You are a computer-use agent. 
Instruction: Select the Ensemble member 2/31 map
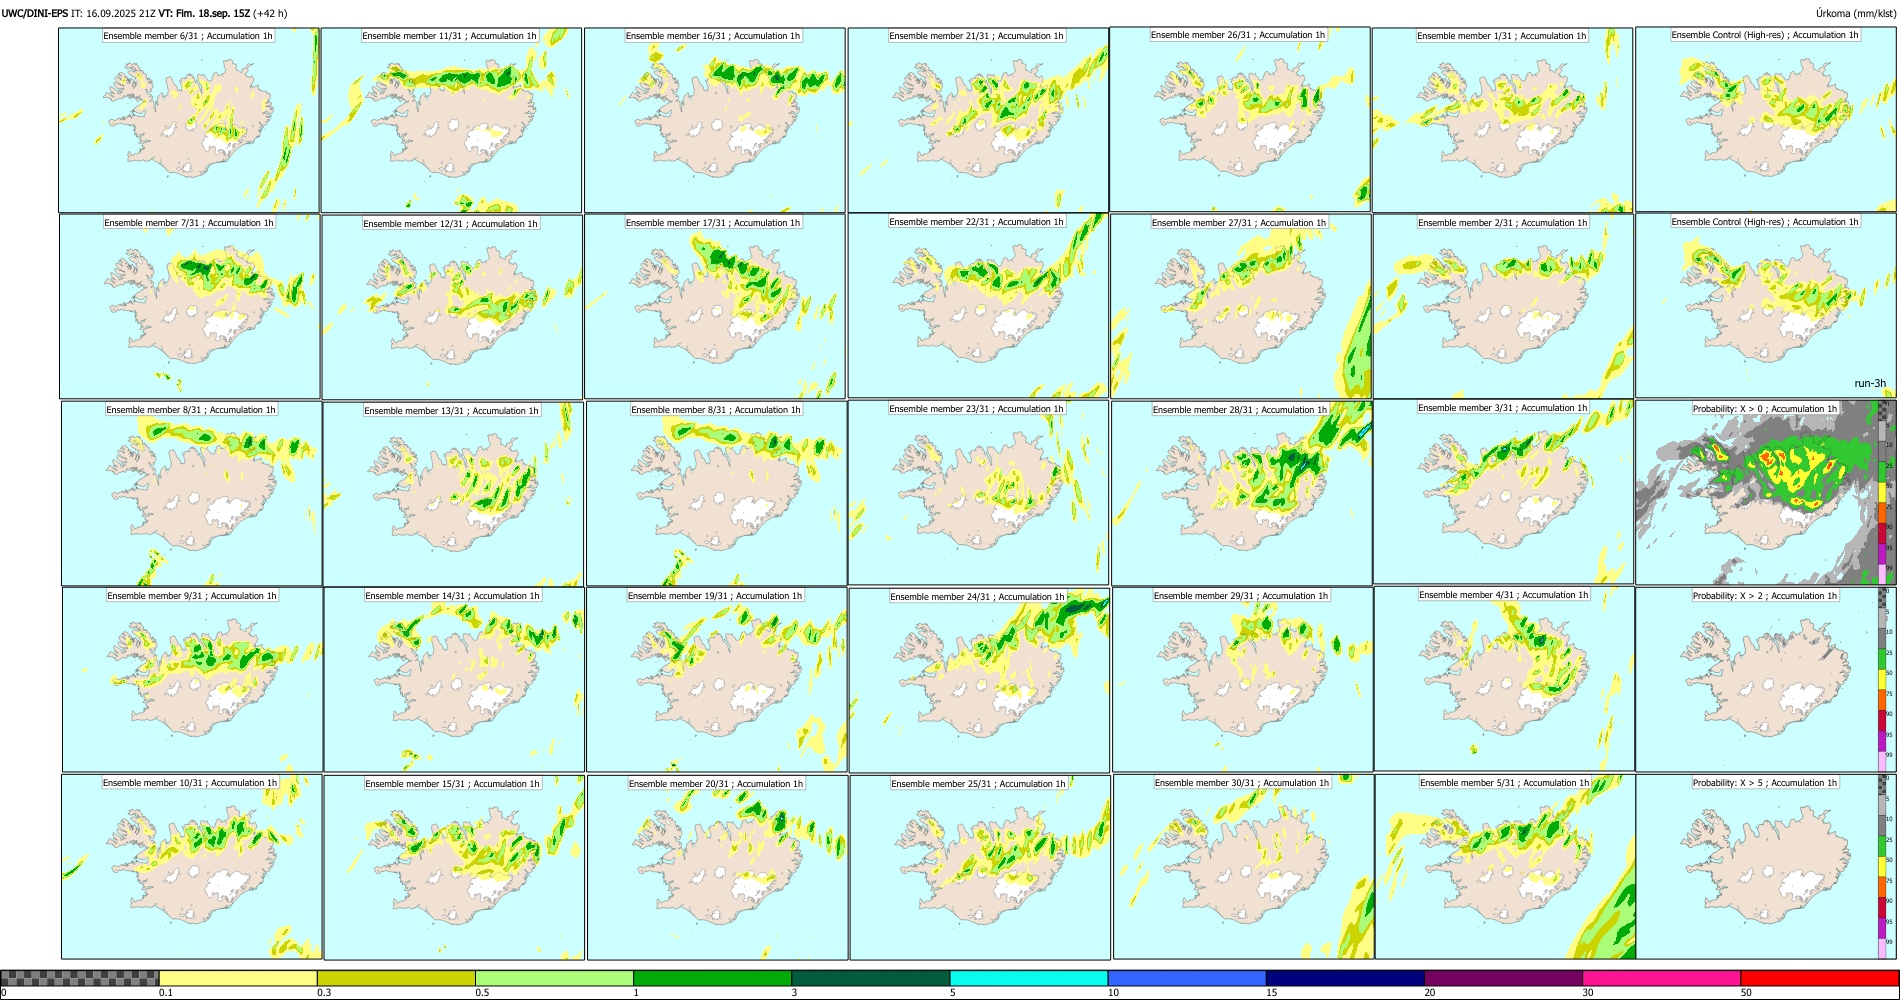(1503, 307)
